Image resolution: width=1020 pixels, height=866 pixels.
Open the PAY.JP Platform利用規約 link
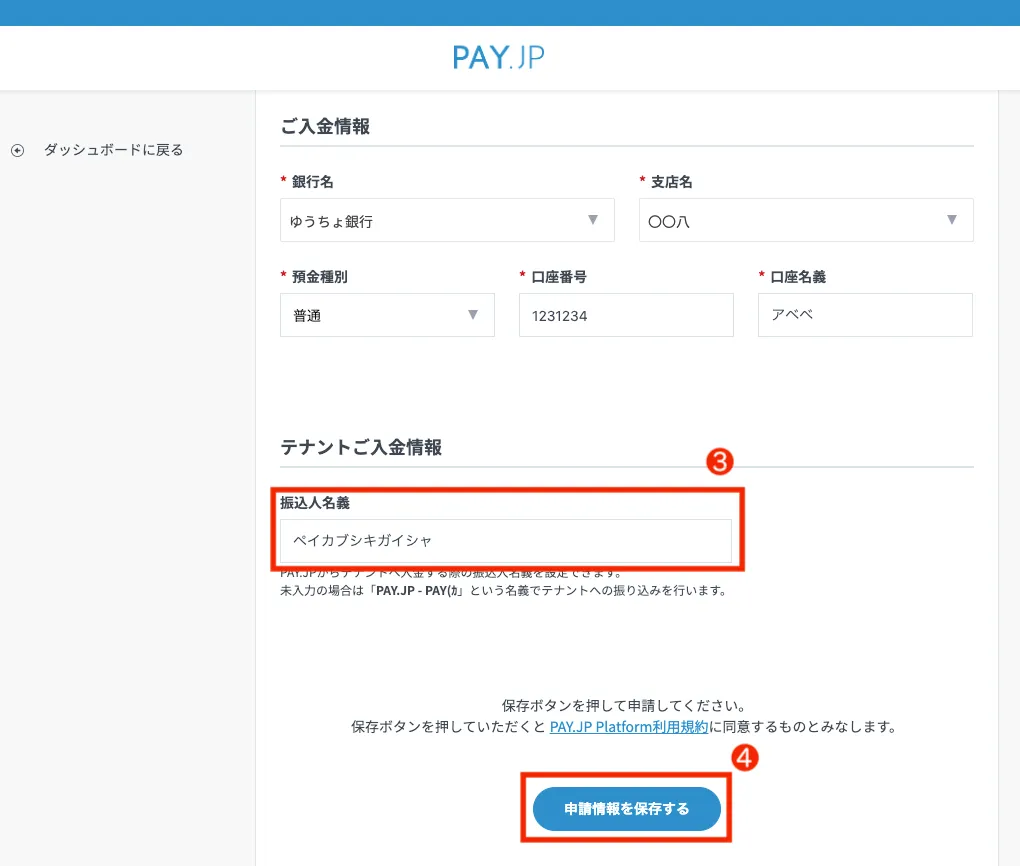[x=628, y=727]
